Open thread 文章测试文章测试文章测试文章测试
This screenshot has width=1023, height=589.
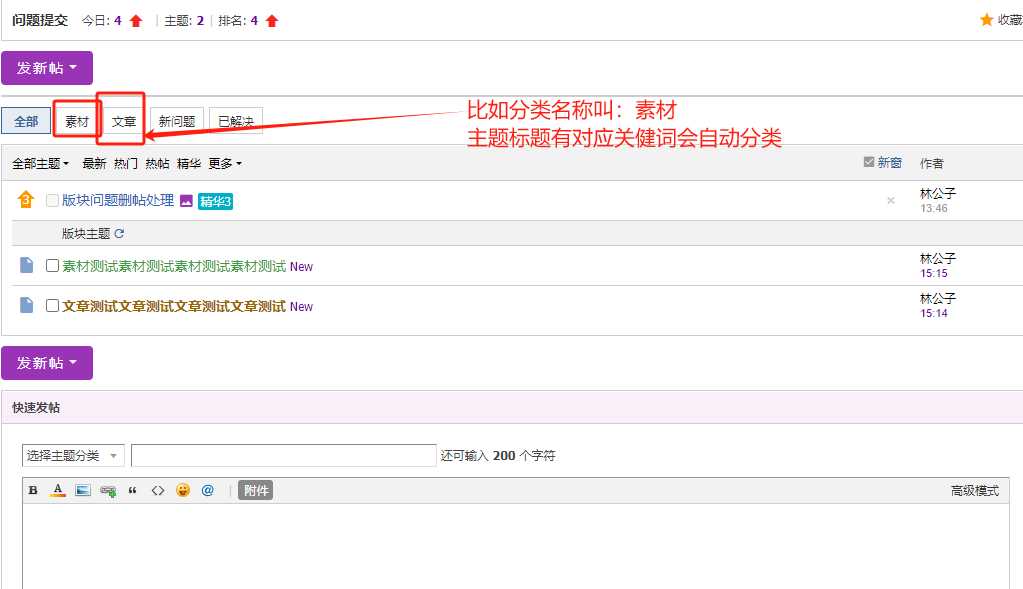pos(174,306)
